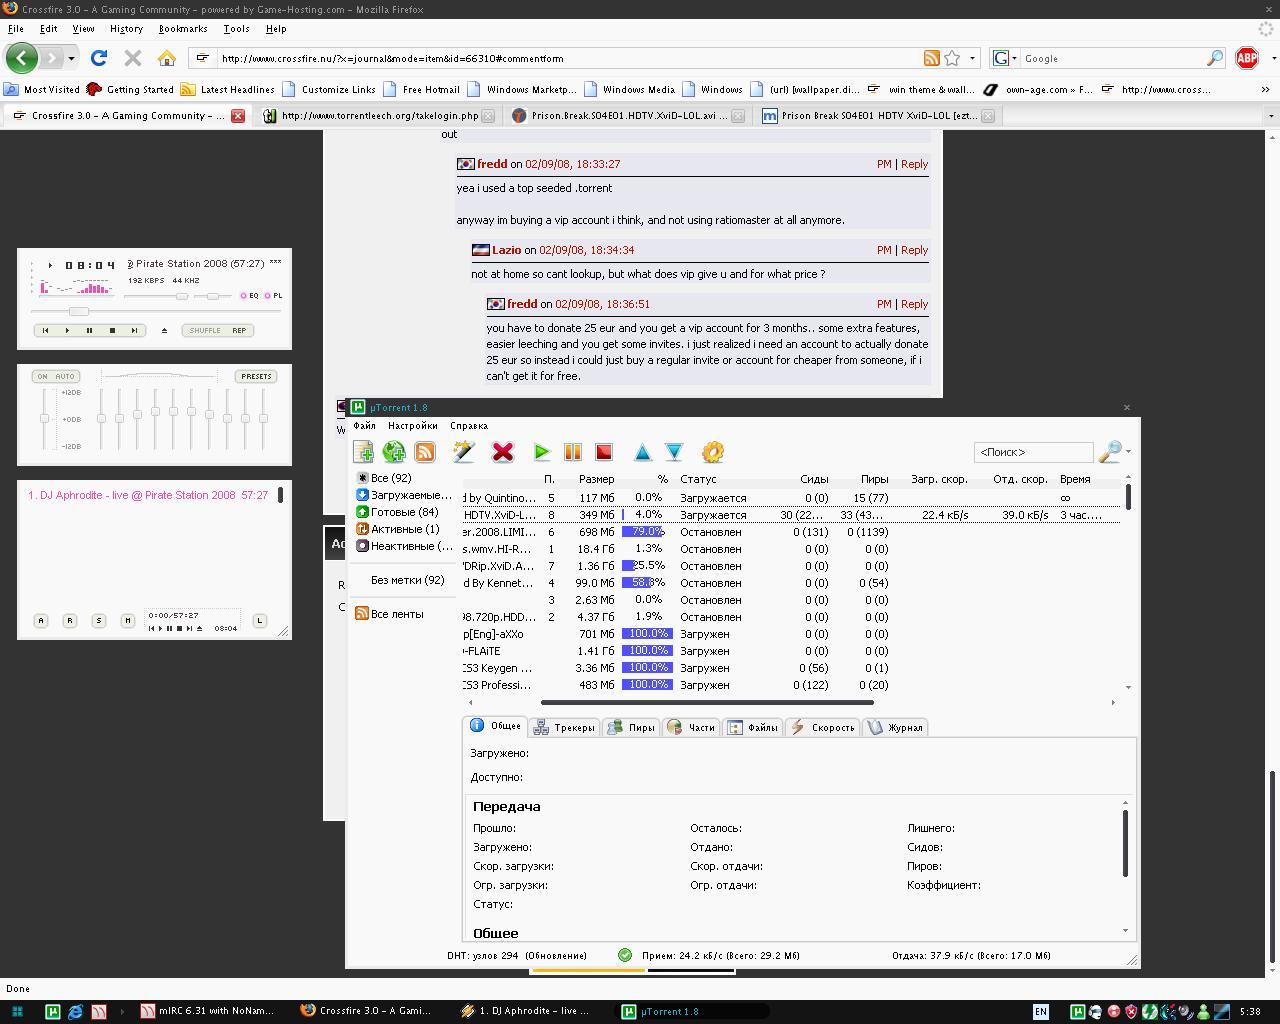Image resolution: width=1280 pixels, height=1024 pixels.
Task: Go to Firefox home page
Action: pos(167,58)
